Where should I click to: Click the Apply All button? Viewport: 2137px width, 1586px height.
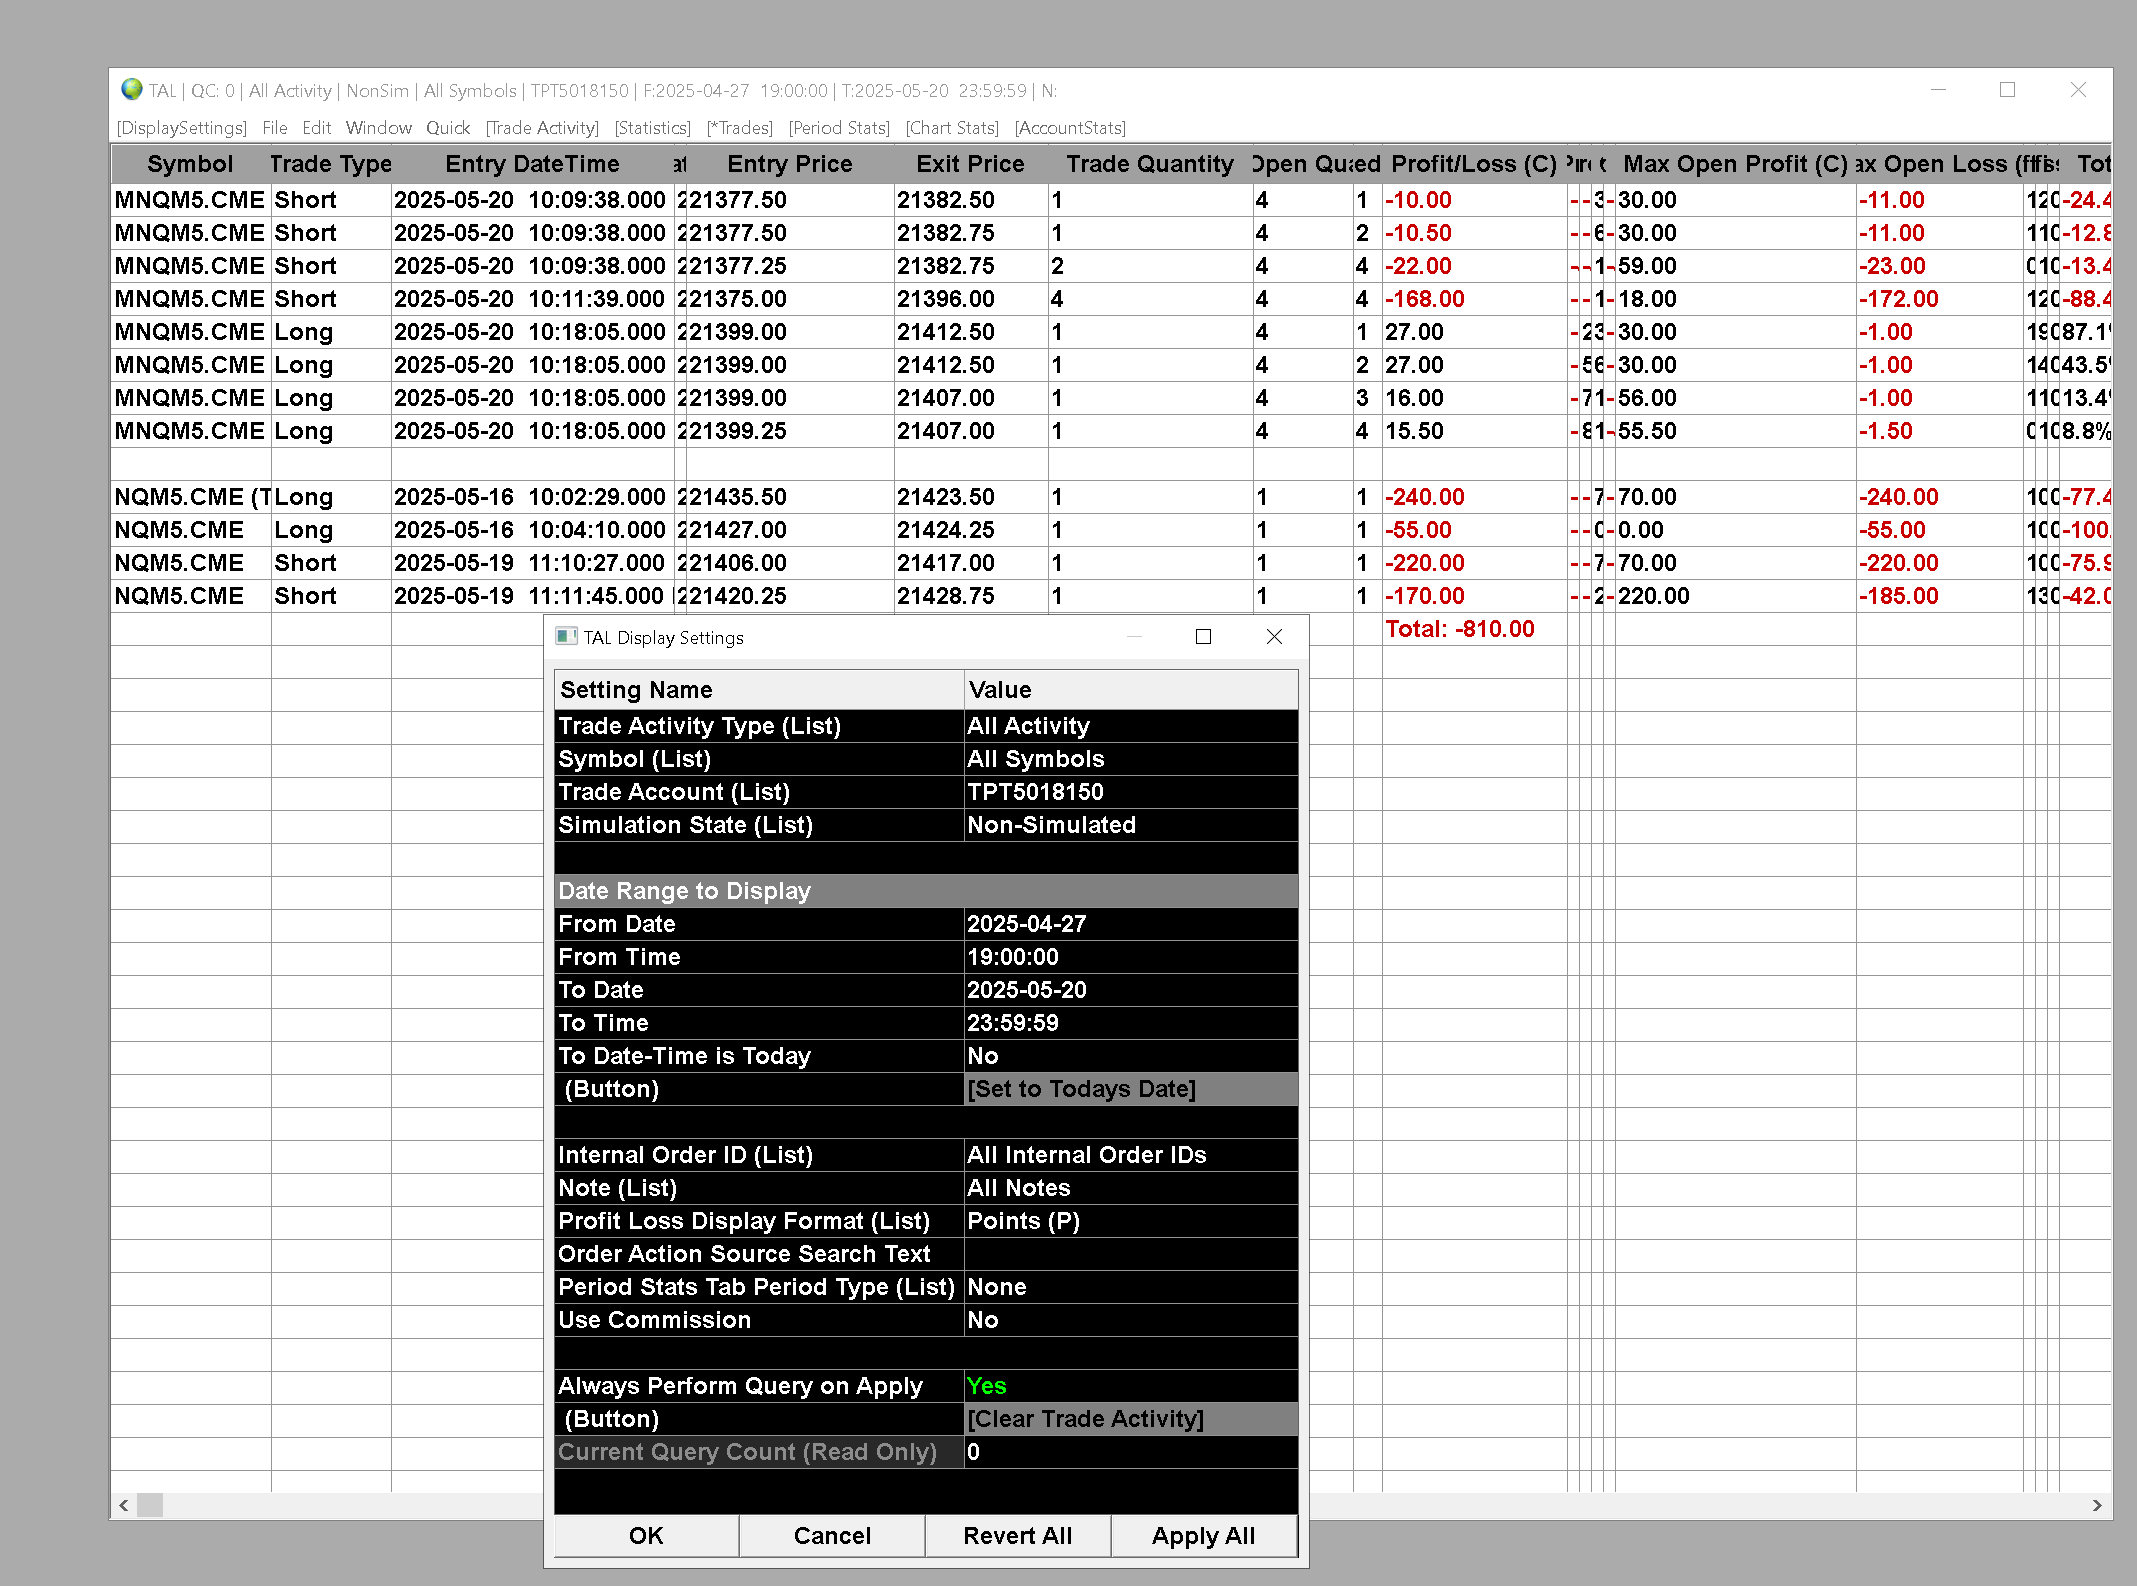1203,1536
